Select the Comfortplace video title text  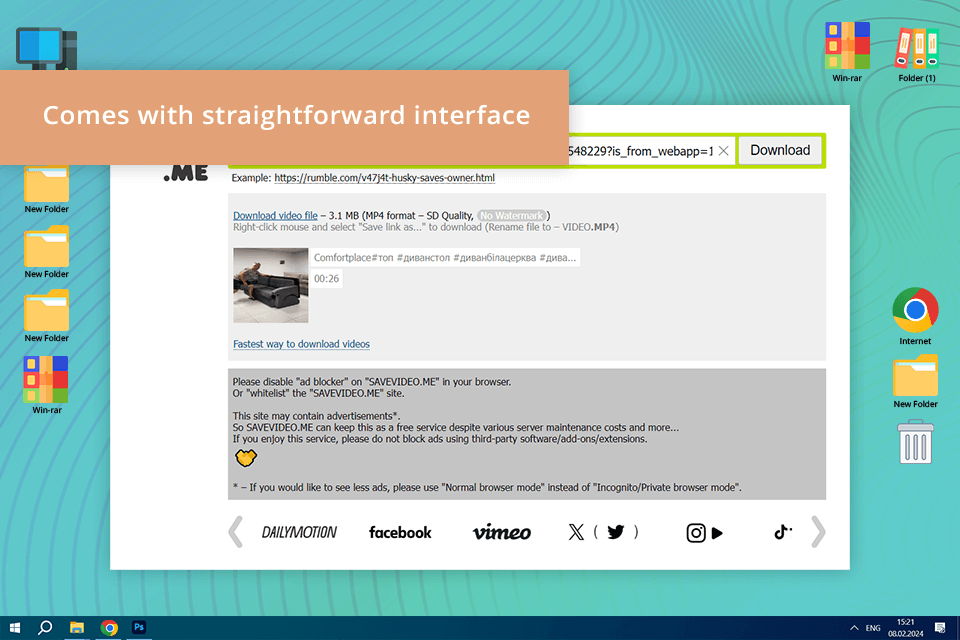tap(445, 258)
